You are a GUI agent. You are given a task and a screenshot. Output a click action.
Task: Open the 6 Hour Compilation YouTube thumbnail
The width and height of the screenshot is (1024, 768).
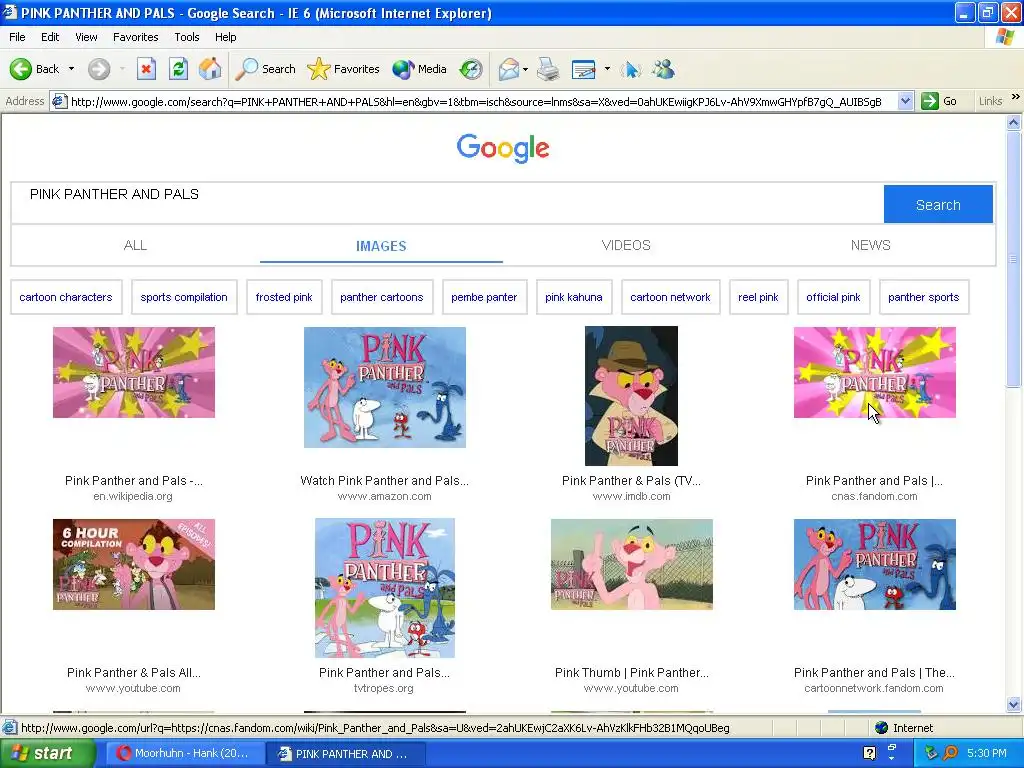point(134,564)
